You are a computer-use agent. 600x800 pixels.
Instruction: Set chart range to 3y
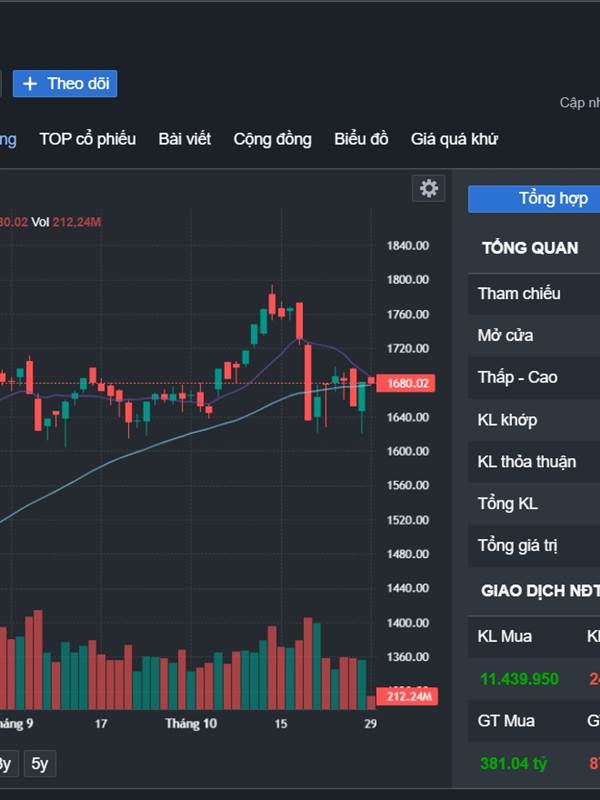(5, 764)
